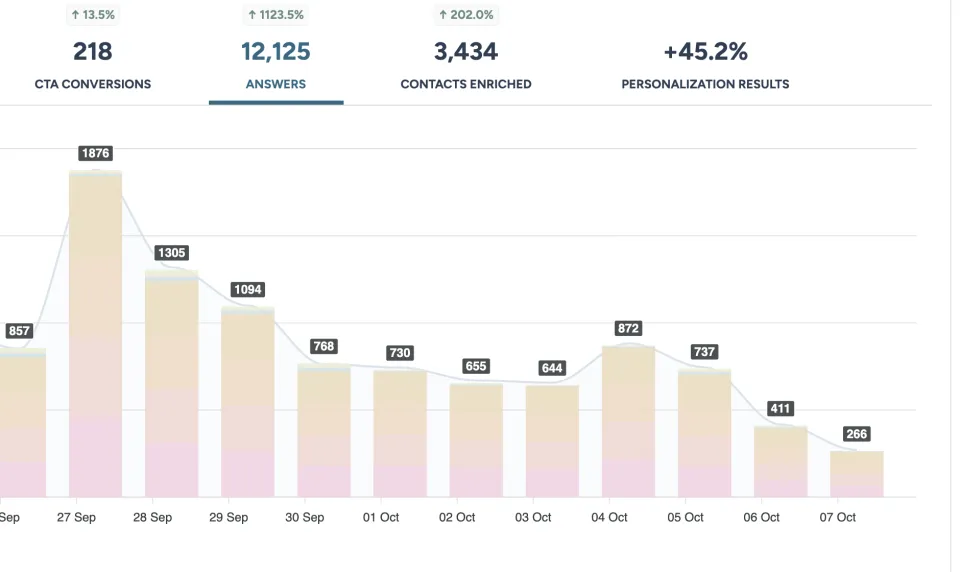Click the 29 Sep axis label
Viewport: 960px width, 572px height.
tap(228, 517)
